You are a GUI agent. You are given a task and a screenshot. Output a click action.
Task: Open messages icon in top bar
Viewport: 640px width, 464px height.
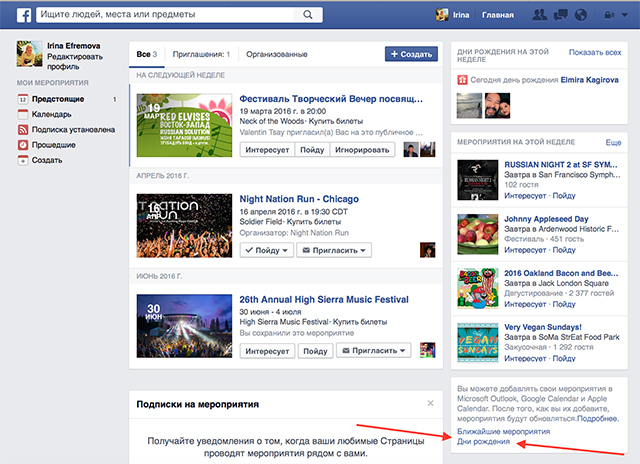[562, 15]
